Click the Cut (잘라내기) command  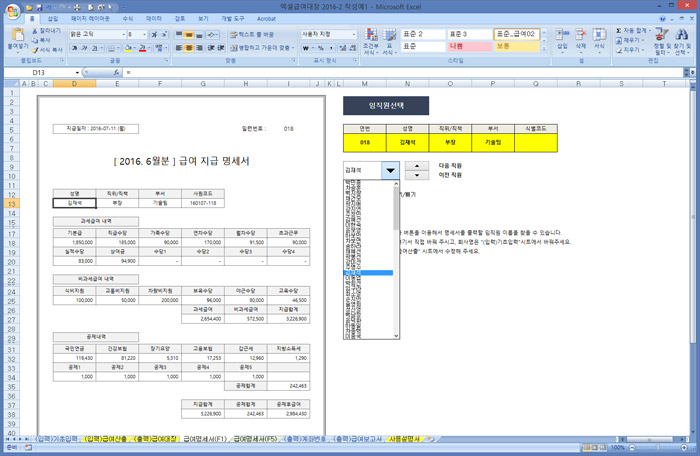point(46,30)
